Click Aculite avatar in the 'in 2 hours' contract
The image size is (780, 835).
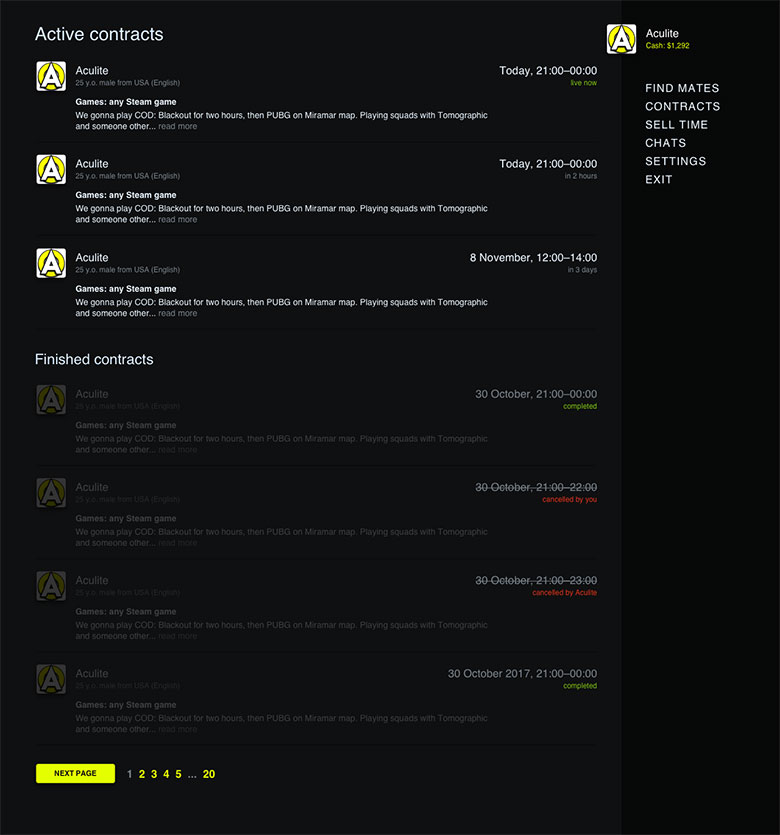51,169
